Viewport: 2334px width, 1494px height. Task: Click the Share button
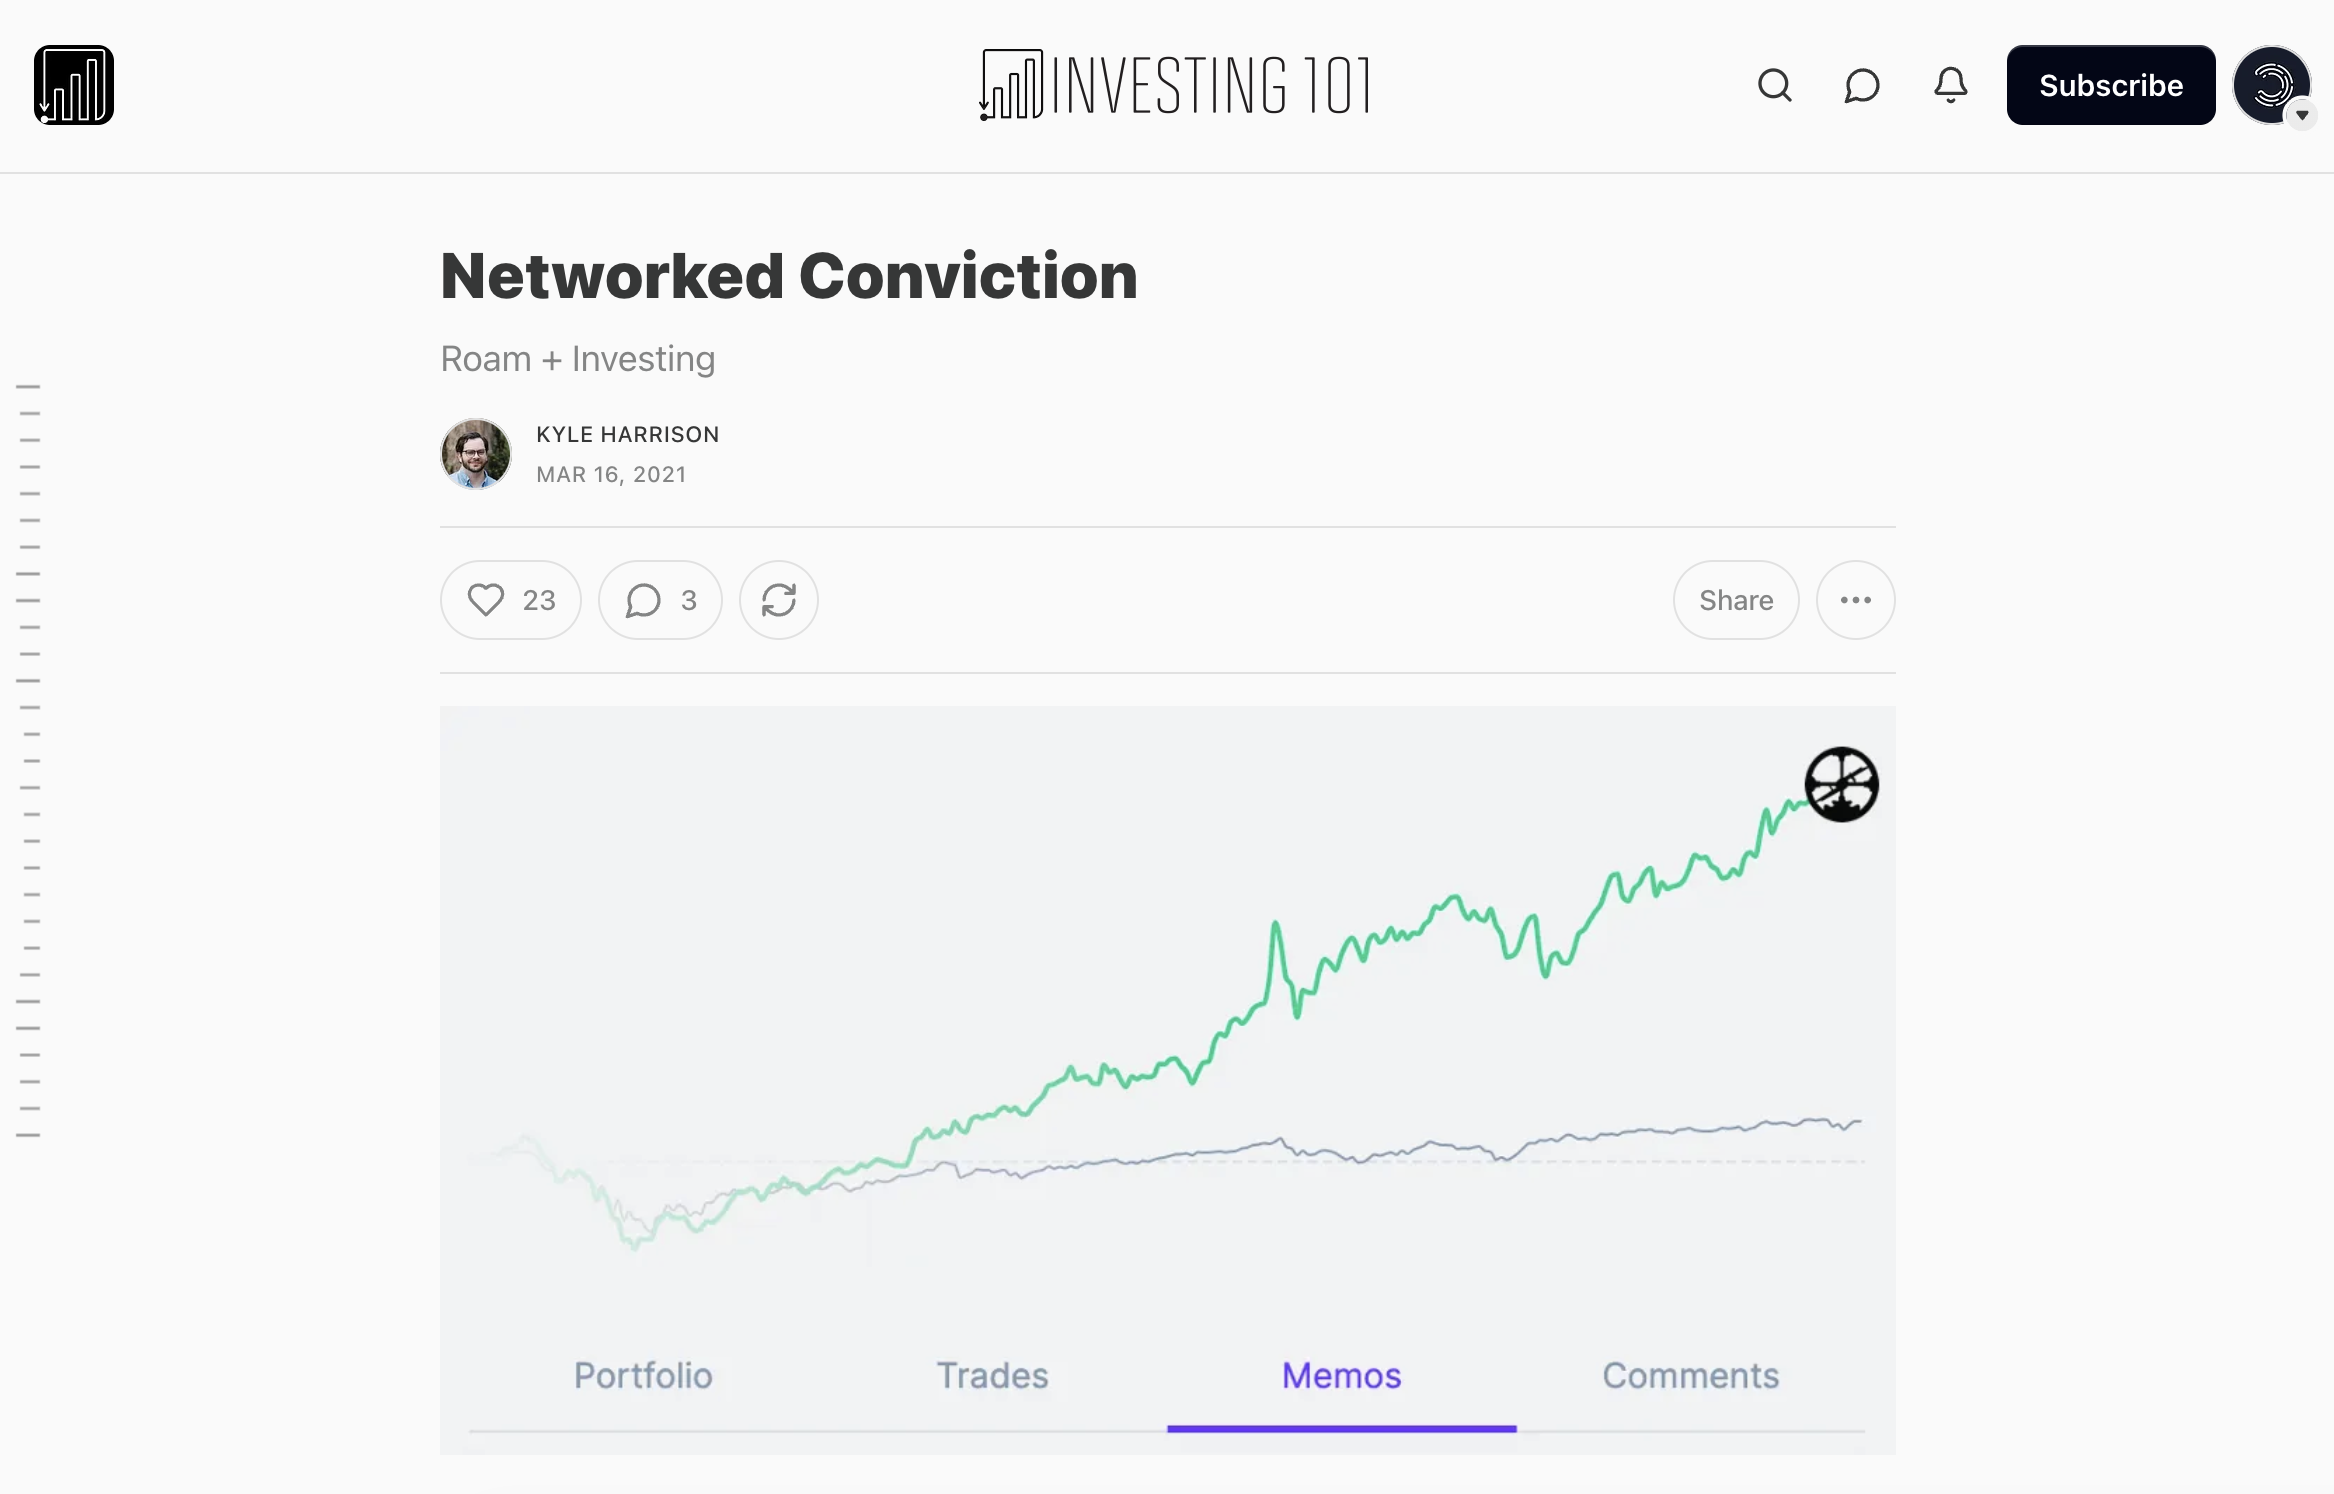(1735, 599)
